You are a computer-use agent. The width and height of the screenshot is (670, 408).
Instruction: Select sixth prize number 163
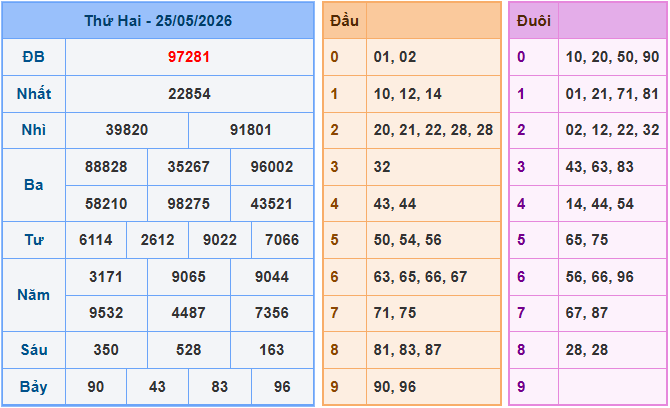(x=272, y=350)
